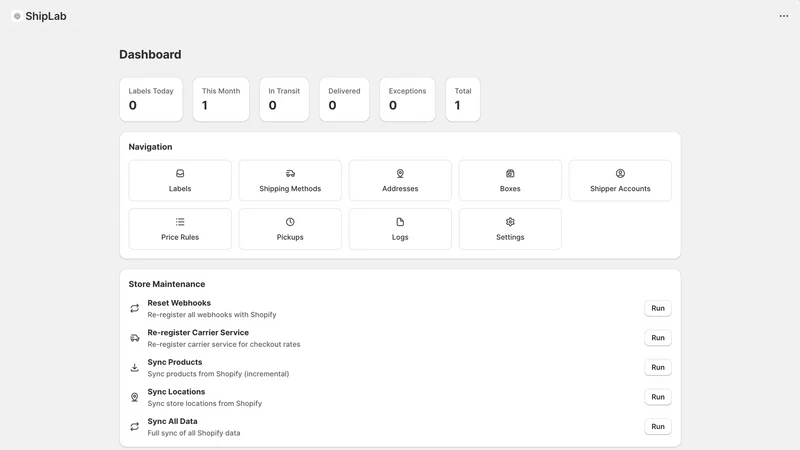The height and width of the screenshot is (450, 800).
Task: Click the Logs document icon
Action: (x=400, y=222)
